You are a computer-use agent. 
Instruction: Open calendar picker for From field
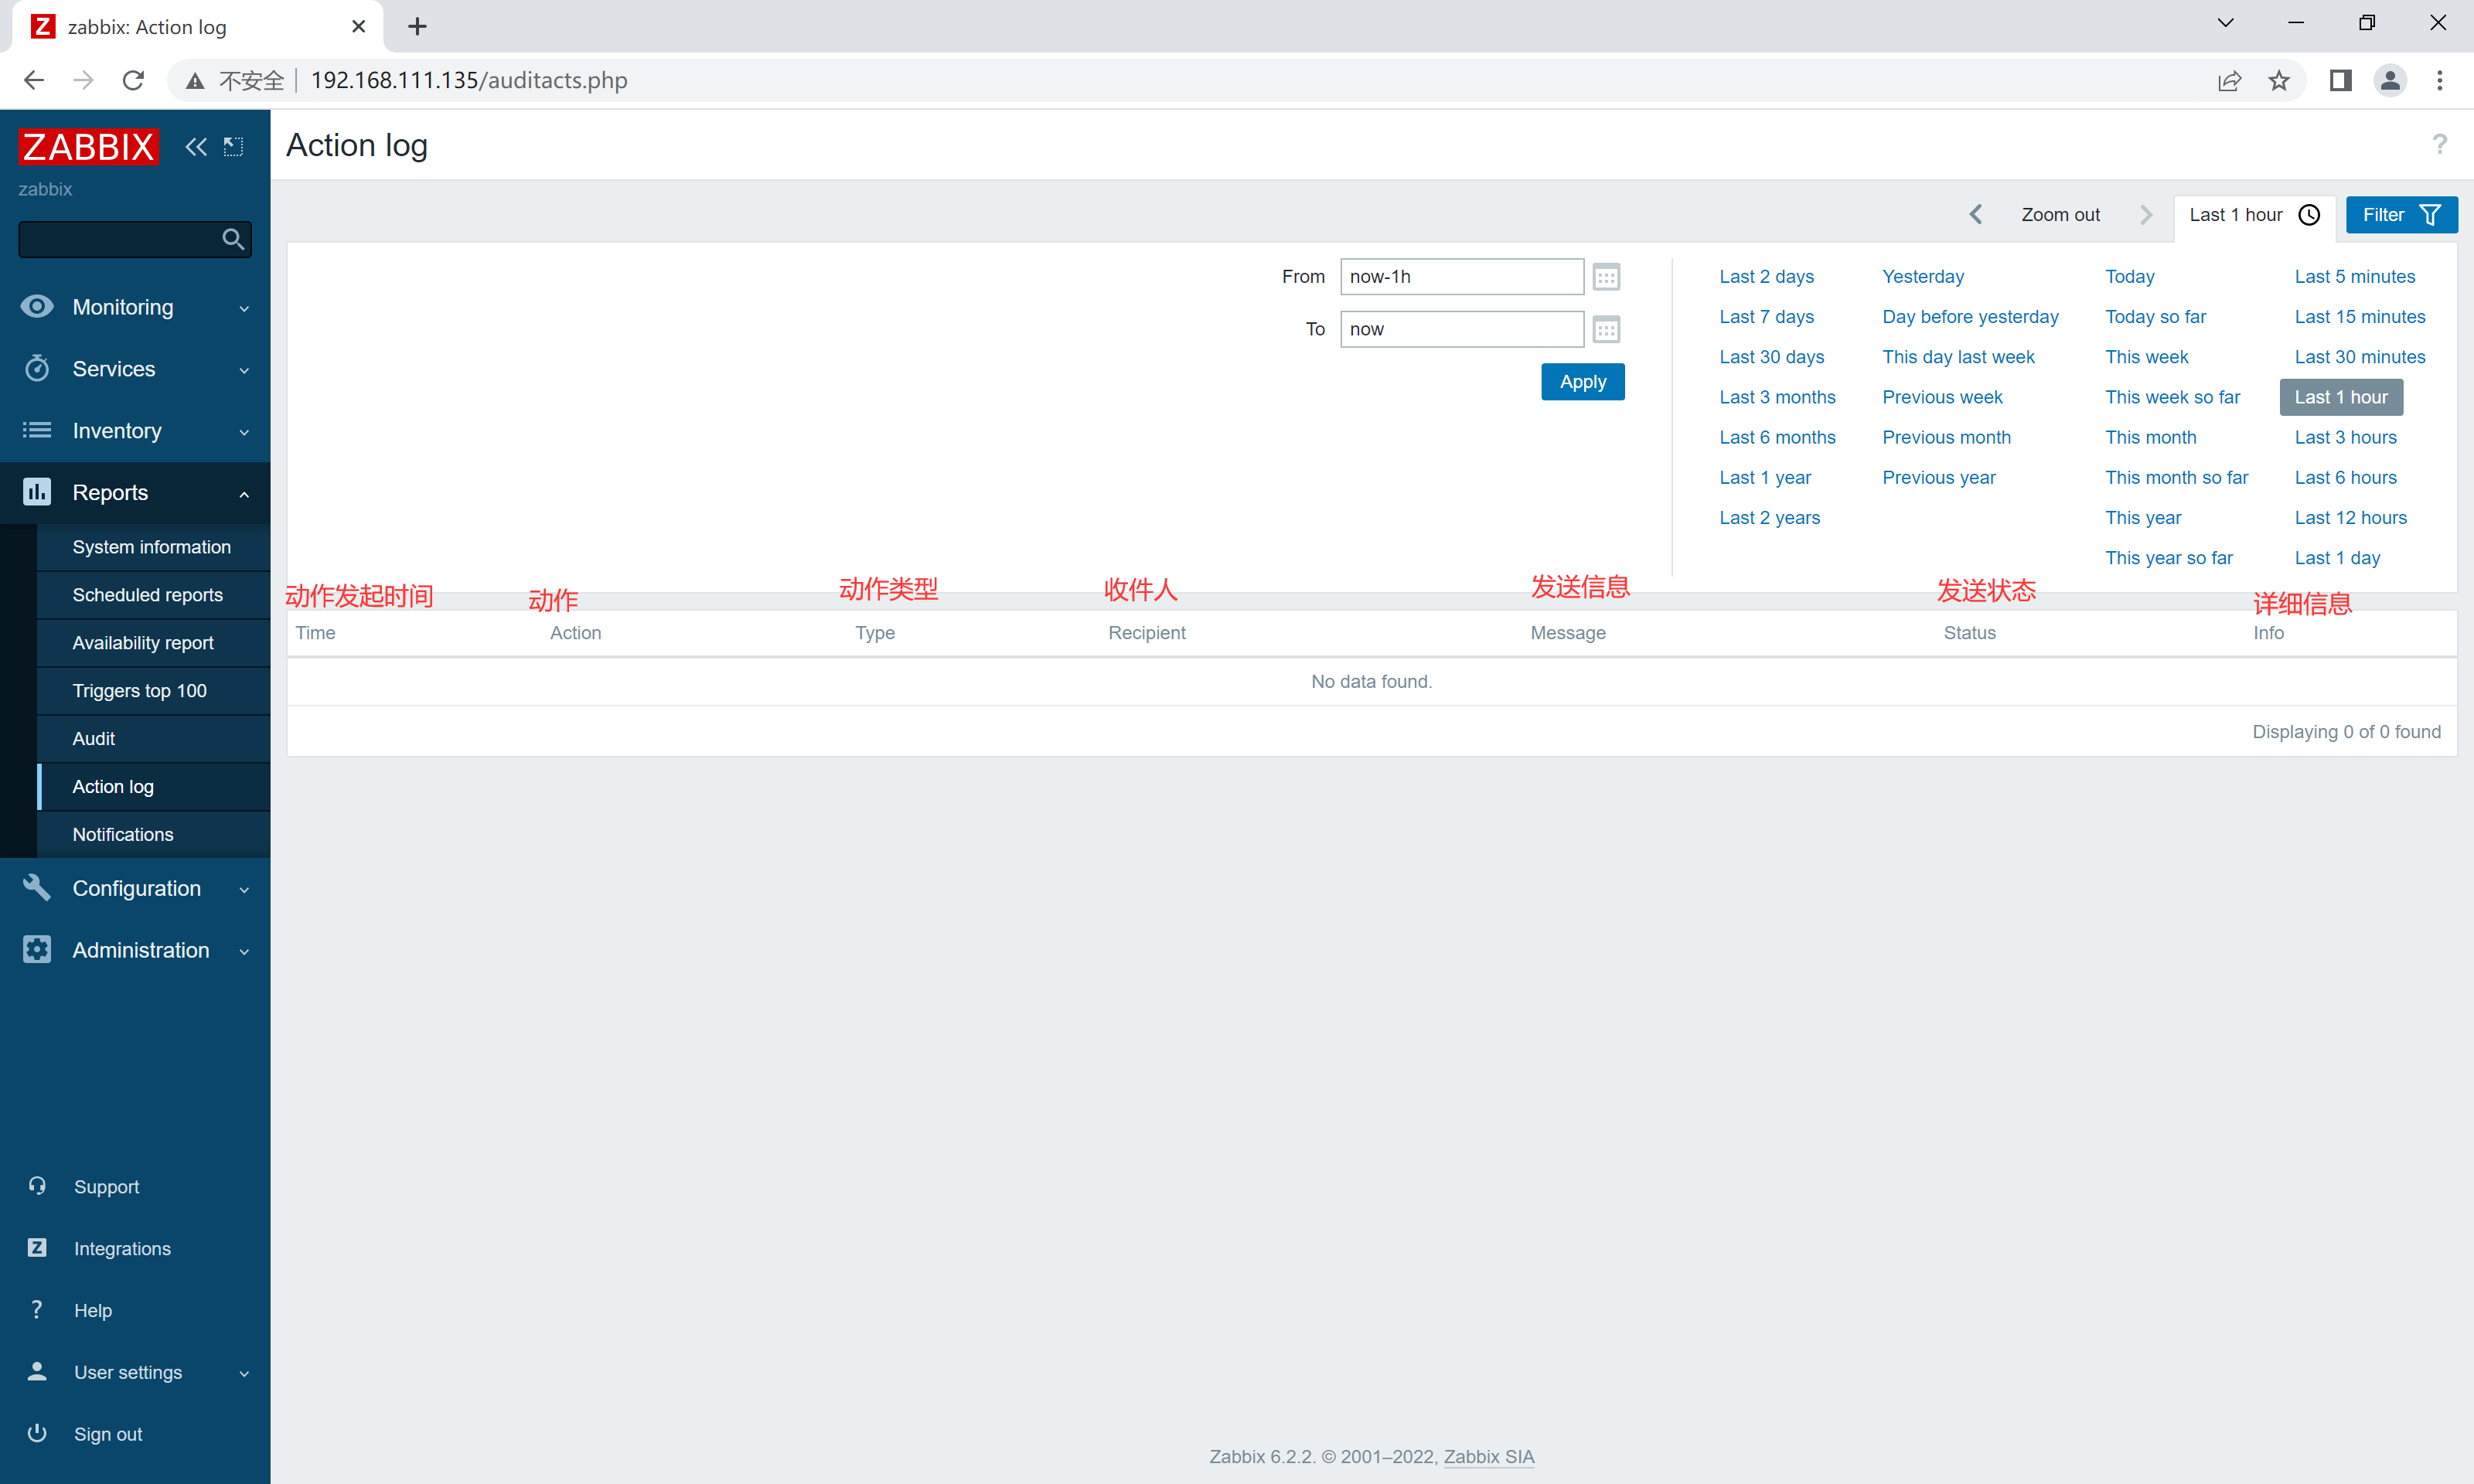(1606, 277)
